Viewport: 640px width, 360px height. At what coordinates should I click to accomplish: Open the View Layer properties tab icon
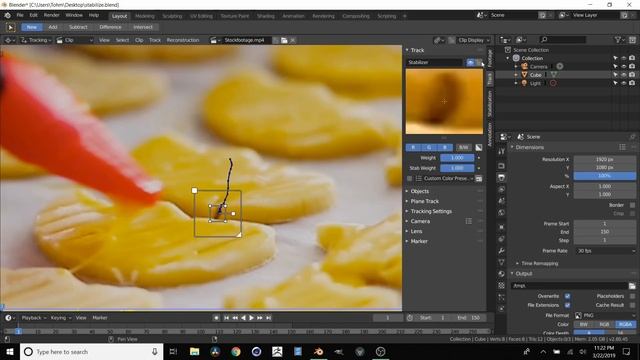[x=501, y=189]
